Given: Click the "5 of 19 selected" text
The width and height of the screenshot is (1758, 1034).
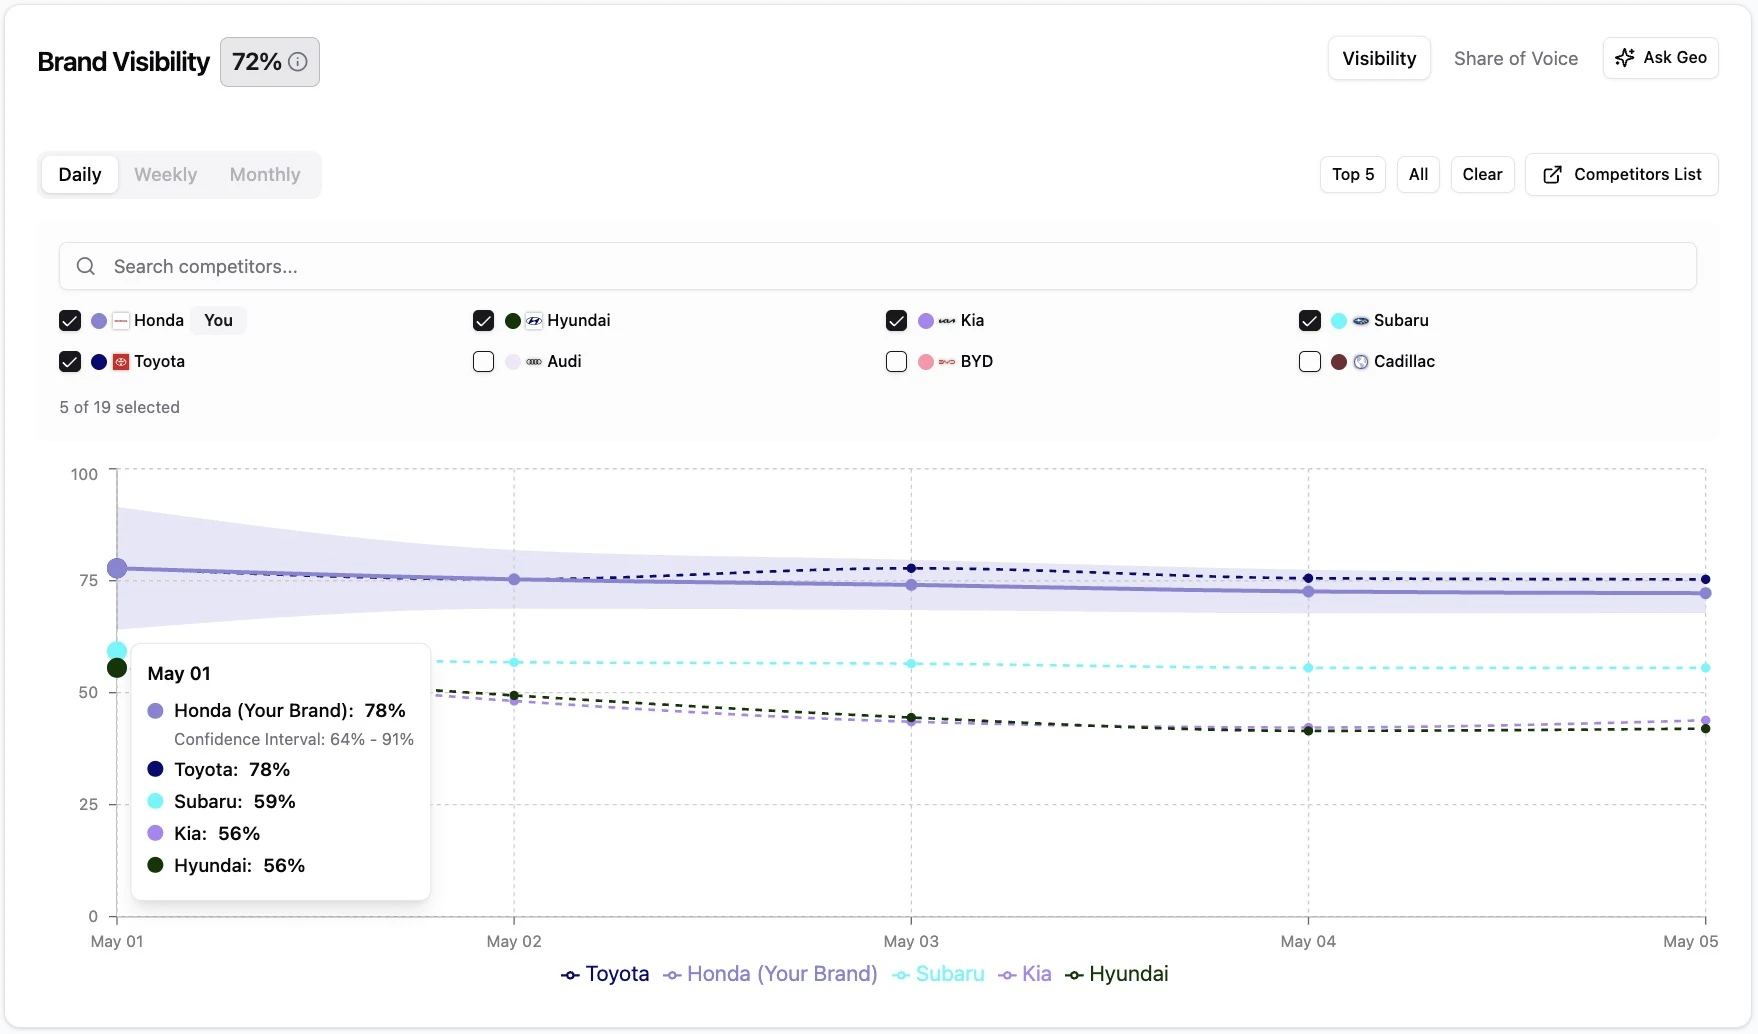Looking at the screenshot, I should point(120,407).
